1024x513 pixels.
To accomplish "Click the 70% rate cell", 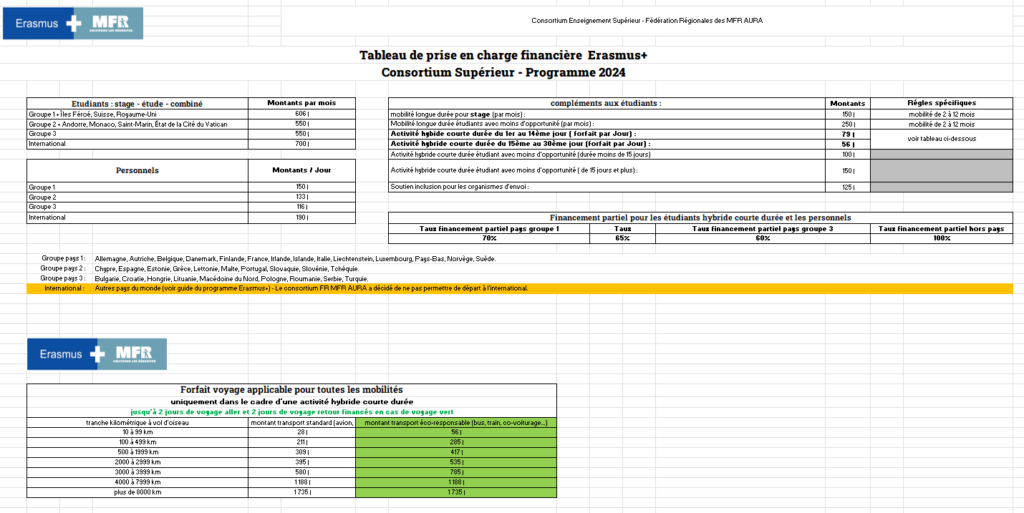I will (x=489, y=238).
